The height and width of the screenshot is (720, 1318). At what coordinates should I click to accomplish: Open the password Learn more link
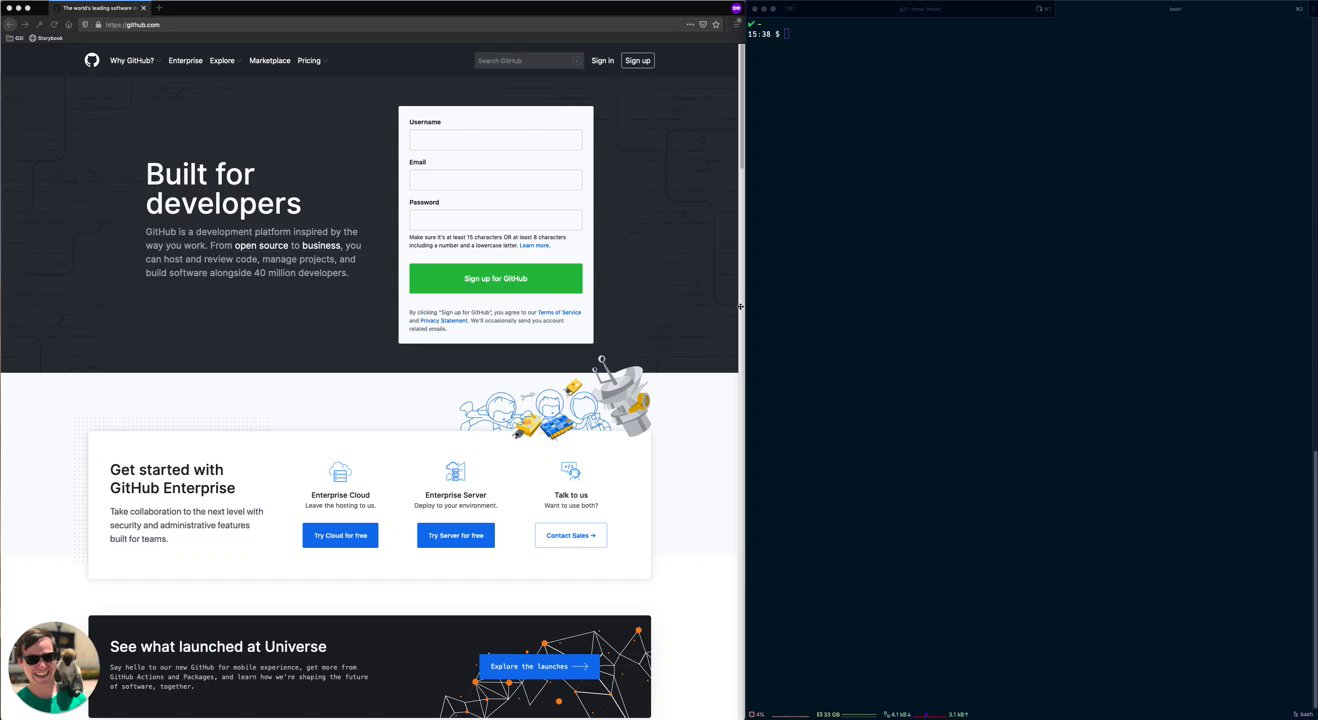point(534,245)
